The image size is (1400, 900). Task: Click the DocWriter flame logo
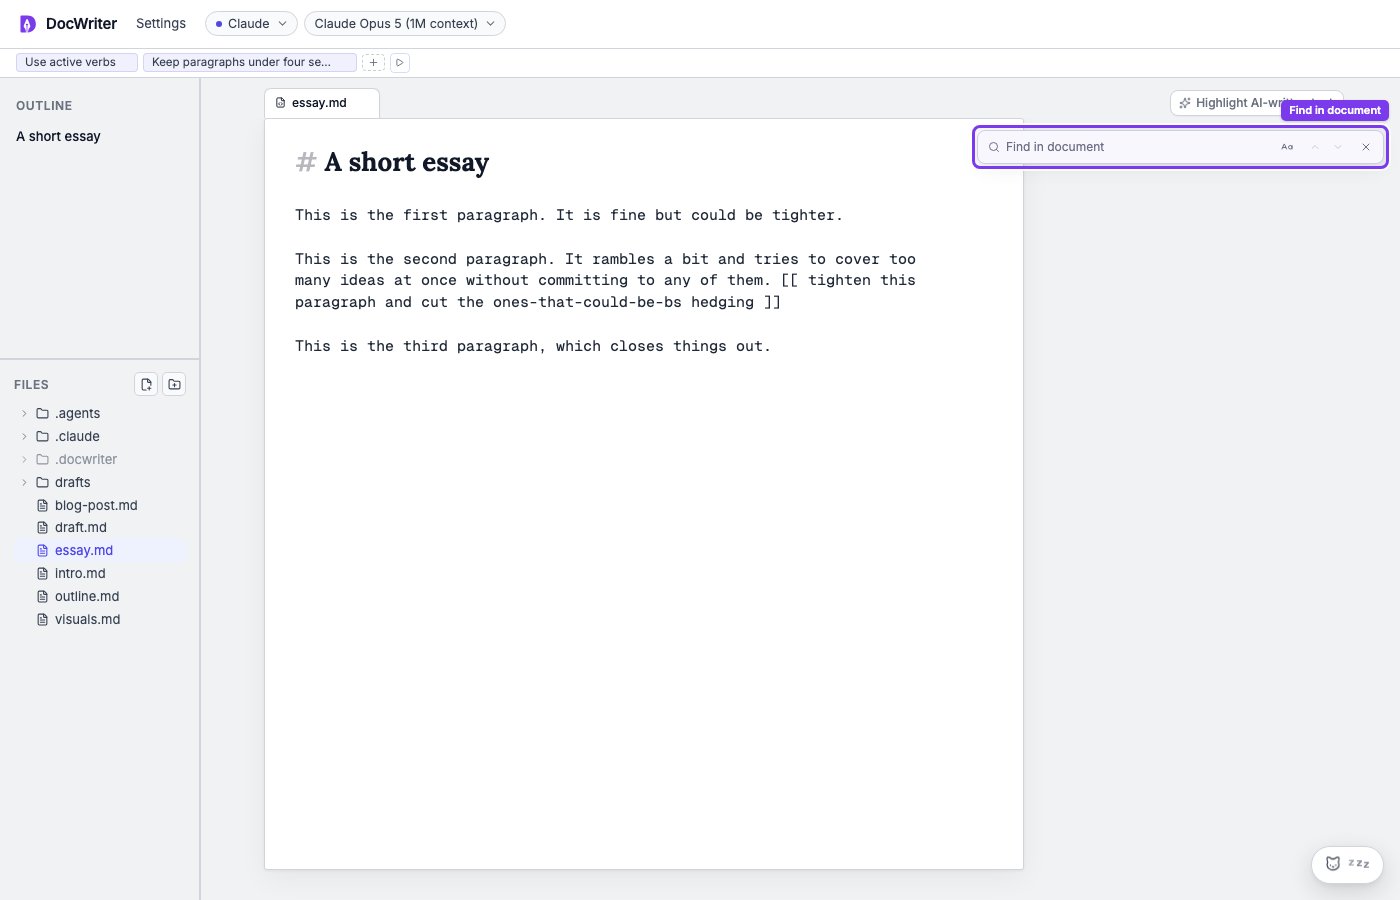(x=27, y=23)
